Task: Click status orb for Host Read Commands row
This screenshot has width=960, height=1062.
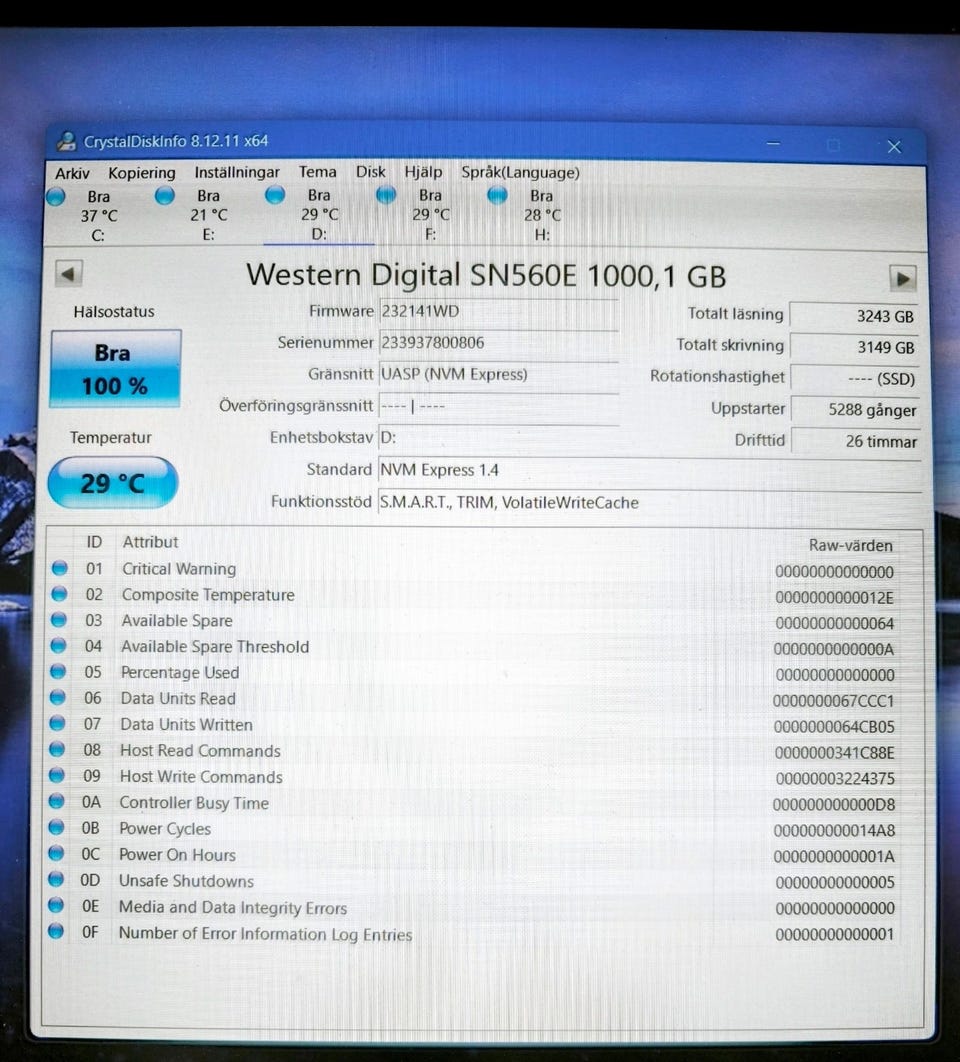Action: pos(57,749)
